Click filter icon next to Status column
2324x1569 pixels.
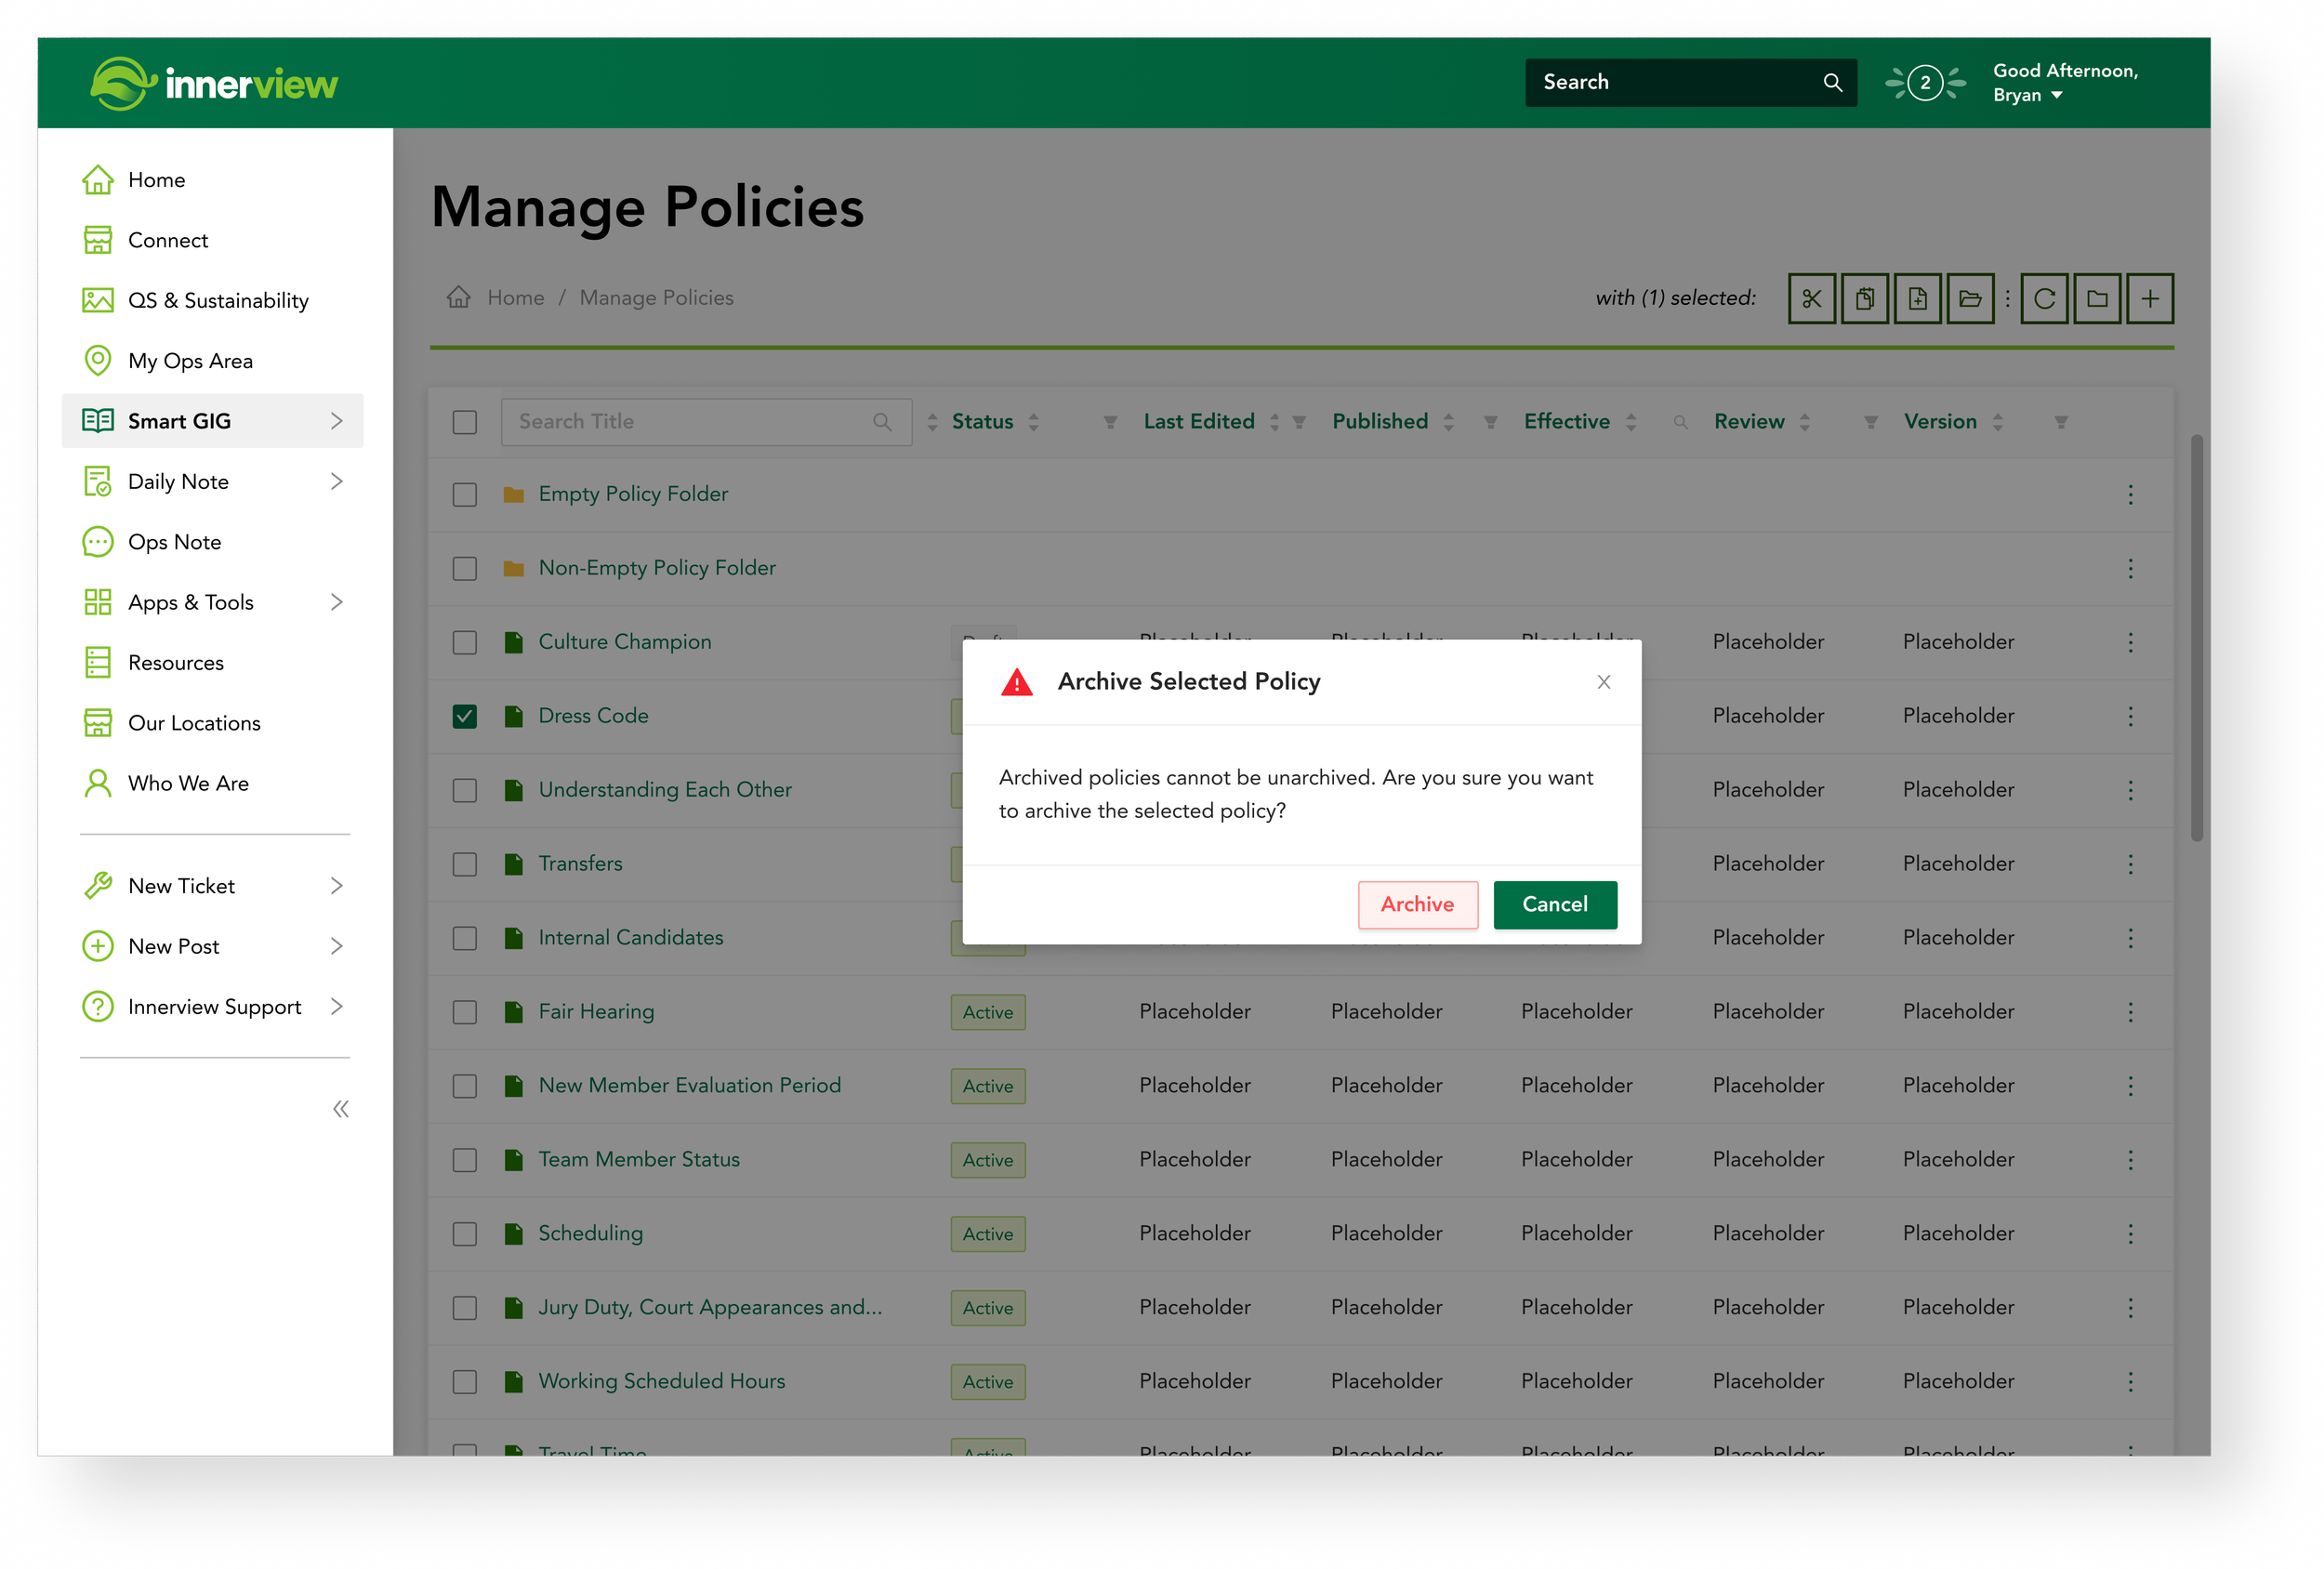1110,422
